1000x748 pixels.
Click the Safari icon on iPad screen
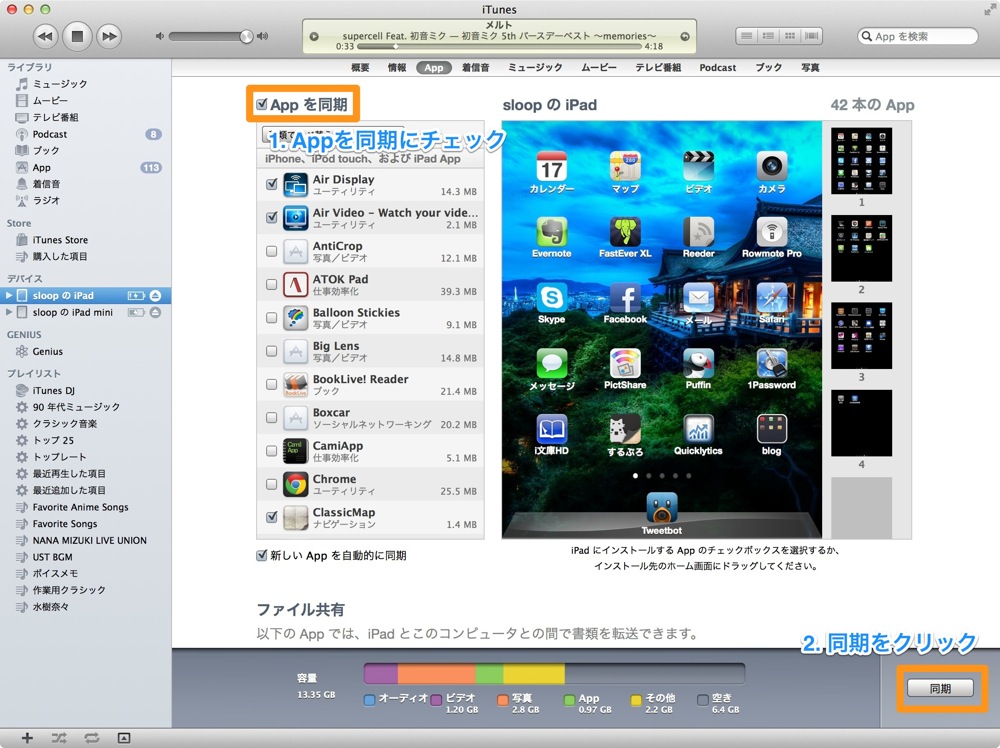tap(772, 298)
